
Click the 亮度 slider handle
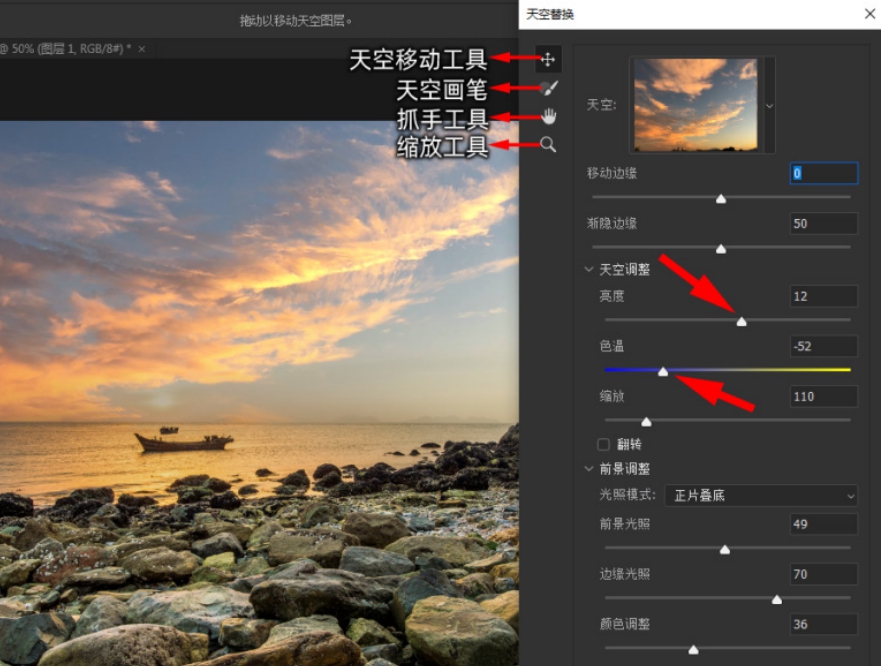[x=742, y=321]
